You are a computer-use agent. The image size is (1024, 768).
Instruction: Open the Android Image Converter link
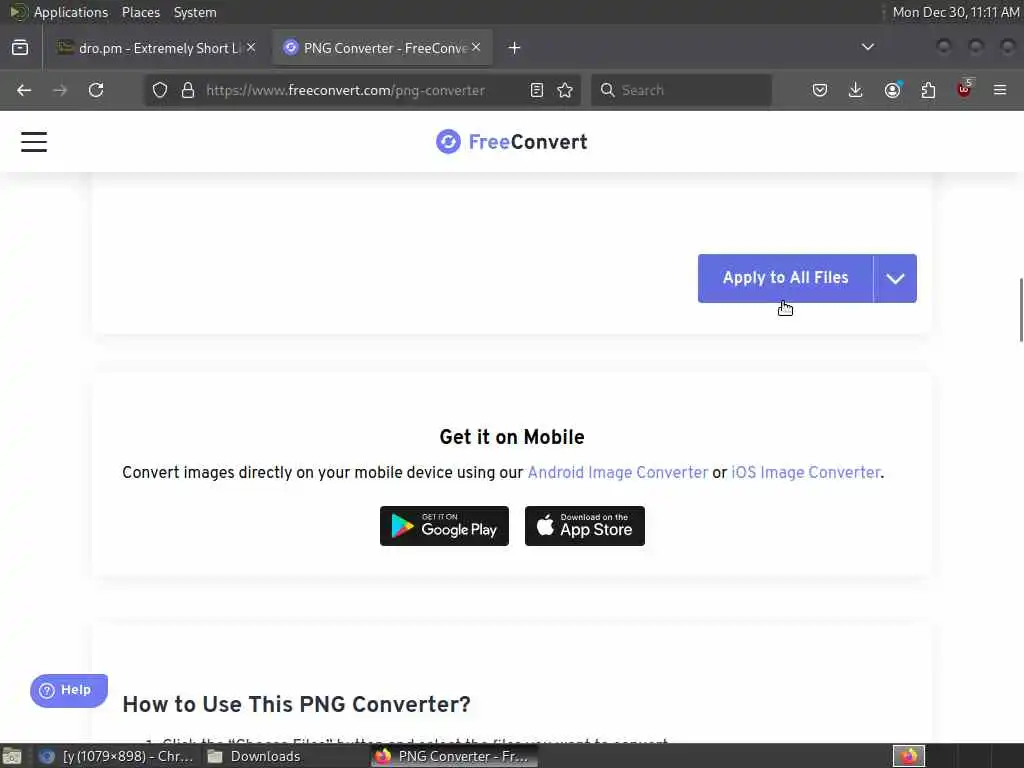(x=618, y=473)
